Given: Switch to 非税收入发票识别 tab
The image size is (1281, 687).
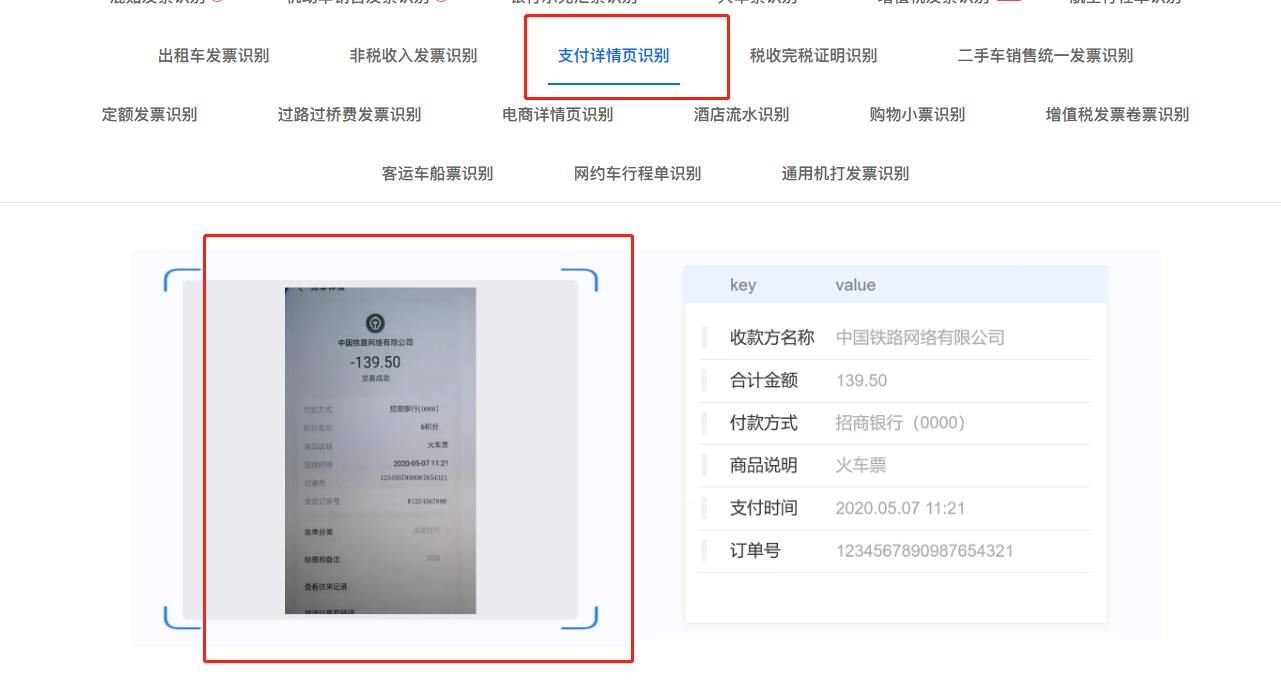Looking at the screenshot, I should tap(413, 56).
